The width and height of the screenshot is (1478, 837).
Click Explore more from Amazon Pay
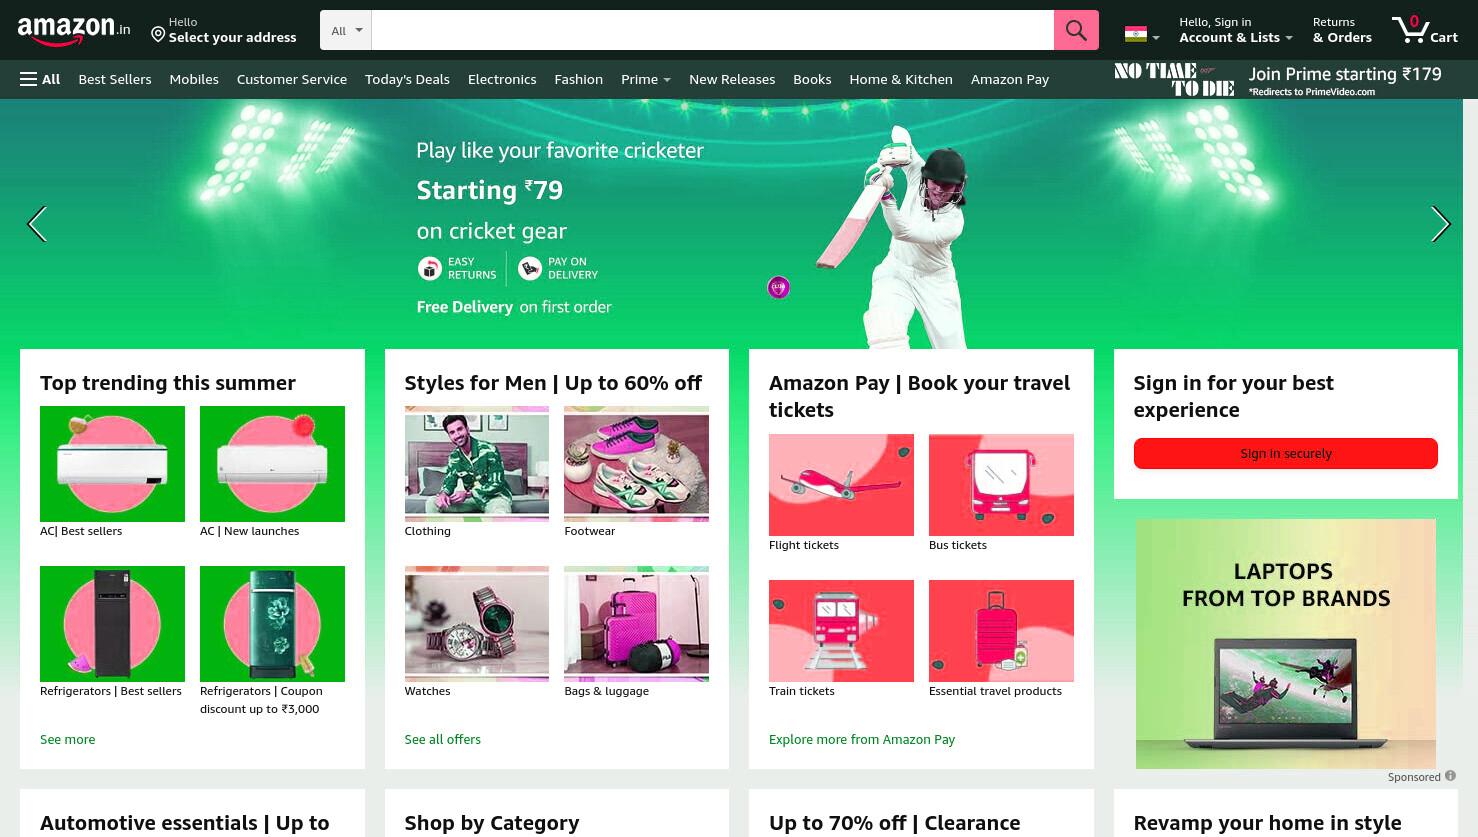tap(862, 739)
